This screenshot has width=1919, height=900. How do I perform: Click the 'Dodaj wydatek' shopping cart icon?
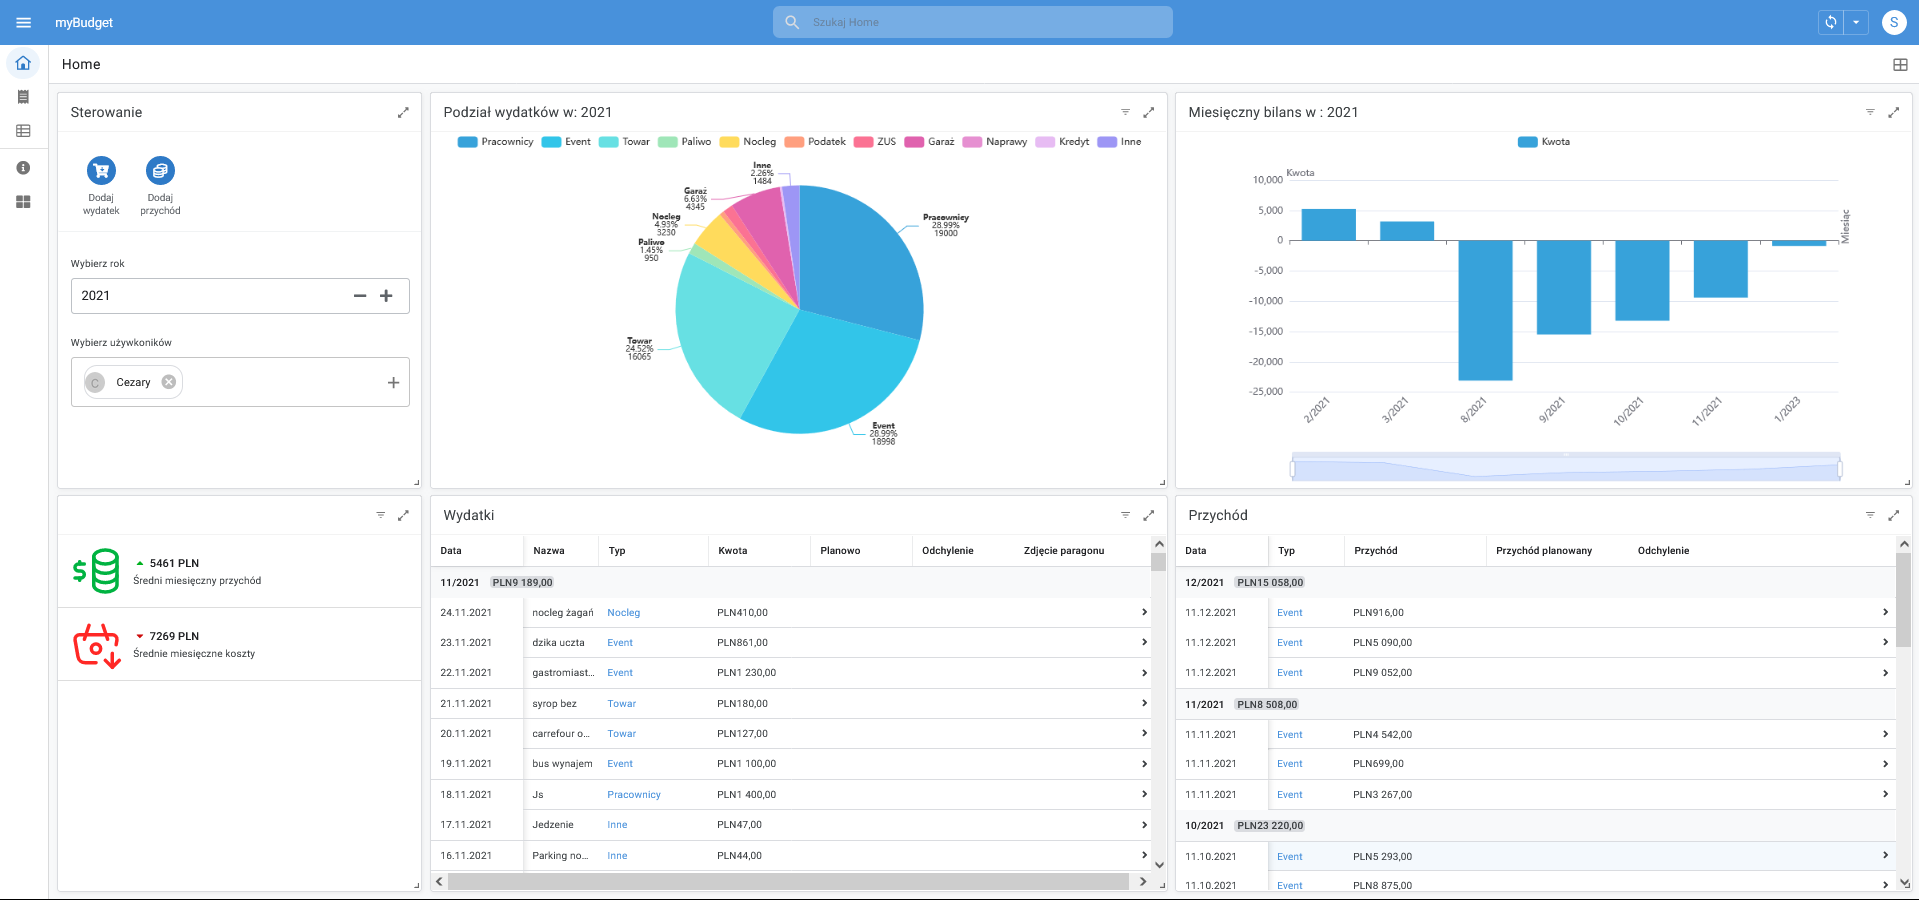pyautogui.click(x=100, y=170)
